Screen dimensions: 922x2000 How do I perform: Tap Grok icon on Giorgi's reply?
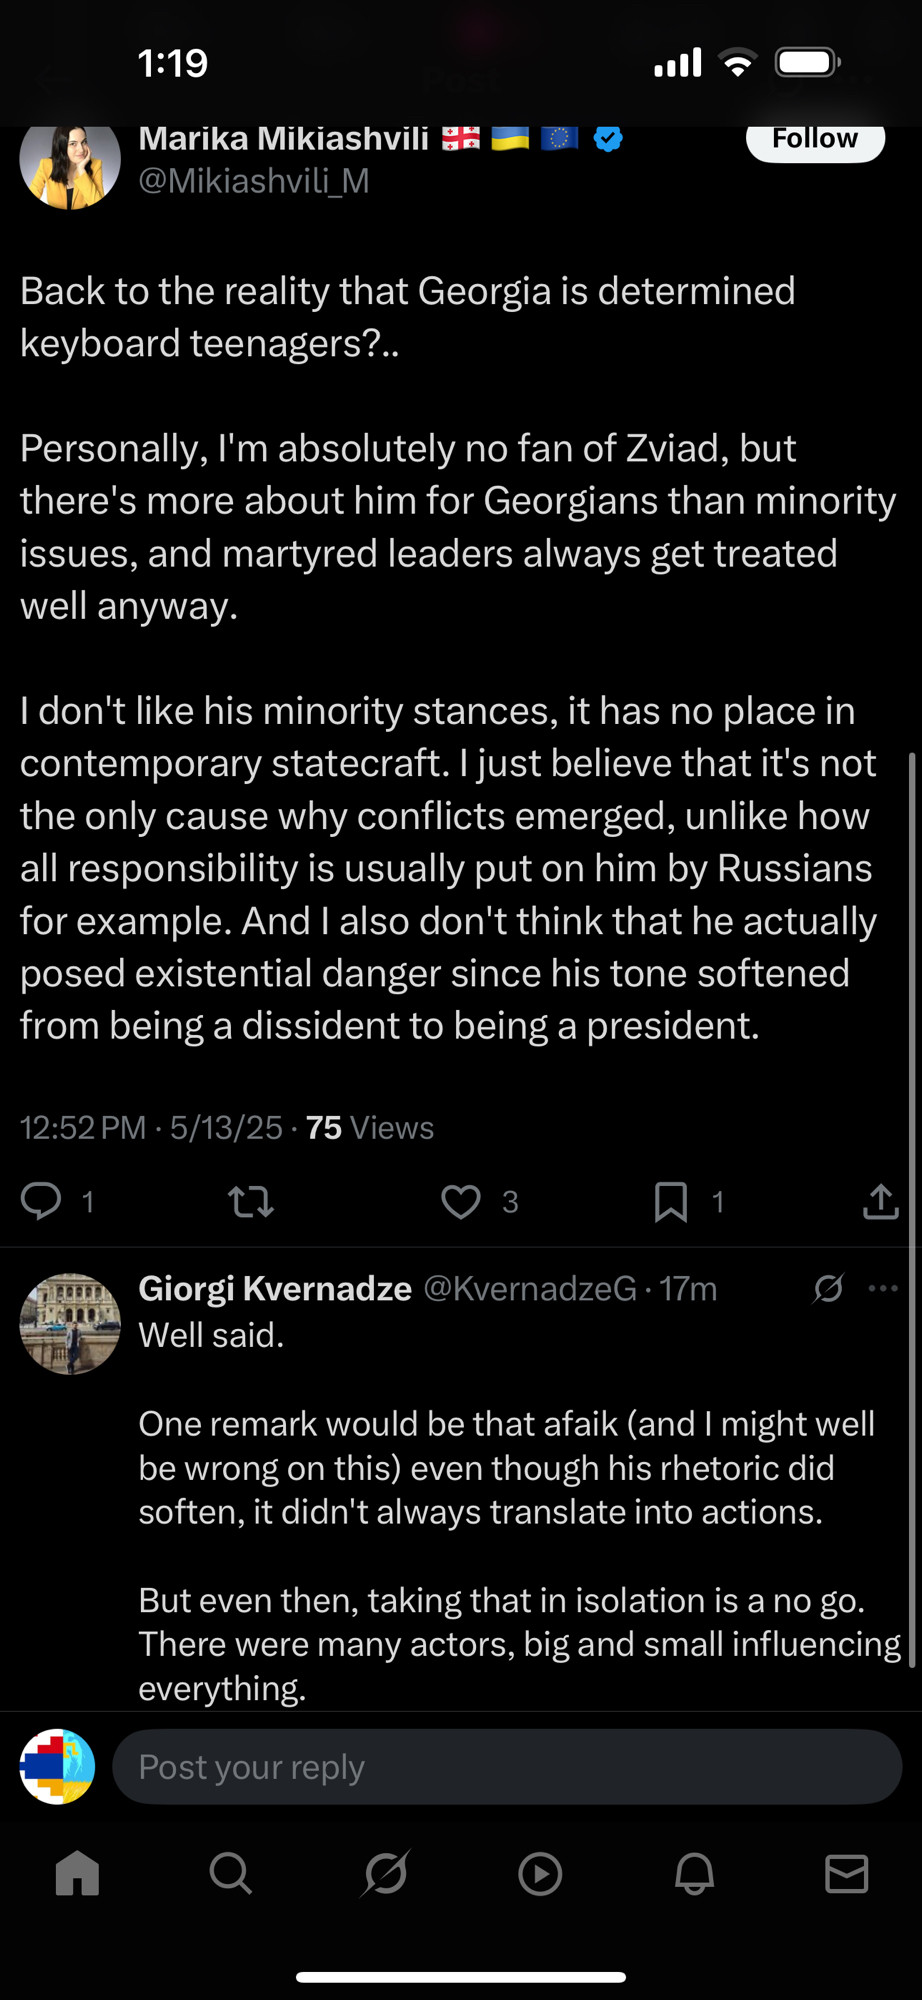[828, 1288]
